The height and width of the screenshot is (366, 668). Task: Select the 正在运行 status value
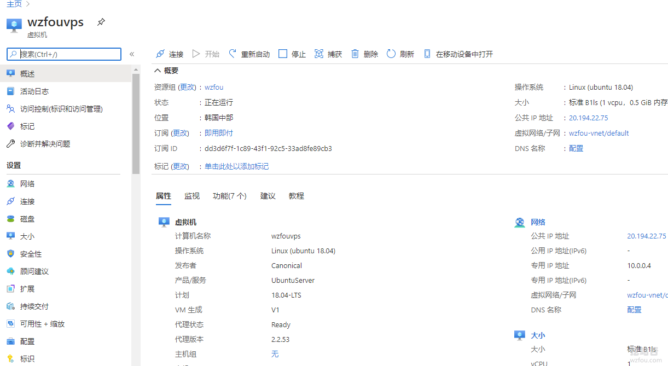click(219, 102)
